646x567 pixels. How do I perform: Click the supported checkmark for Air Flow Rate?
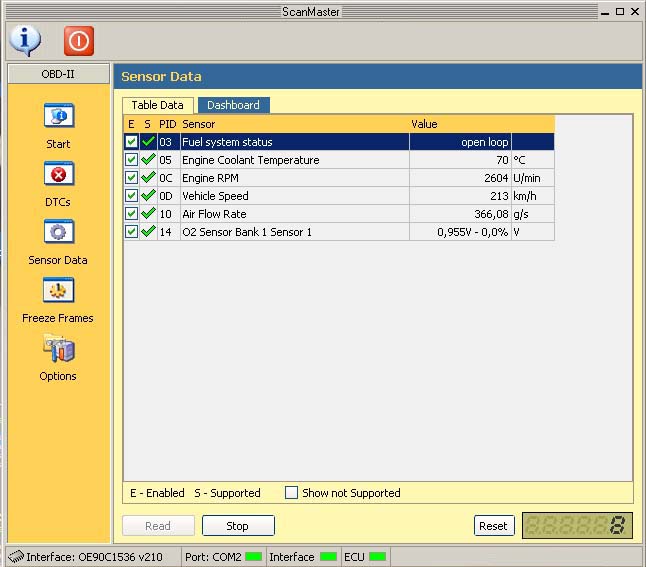(148, 213)
